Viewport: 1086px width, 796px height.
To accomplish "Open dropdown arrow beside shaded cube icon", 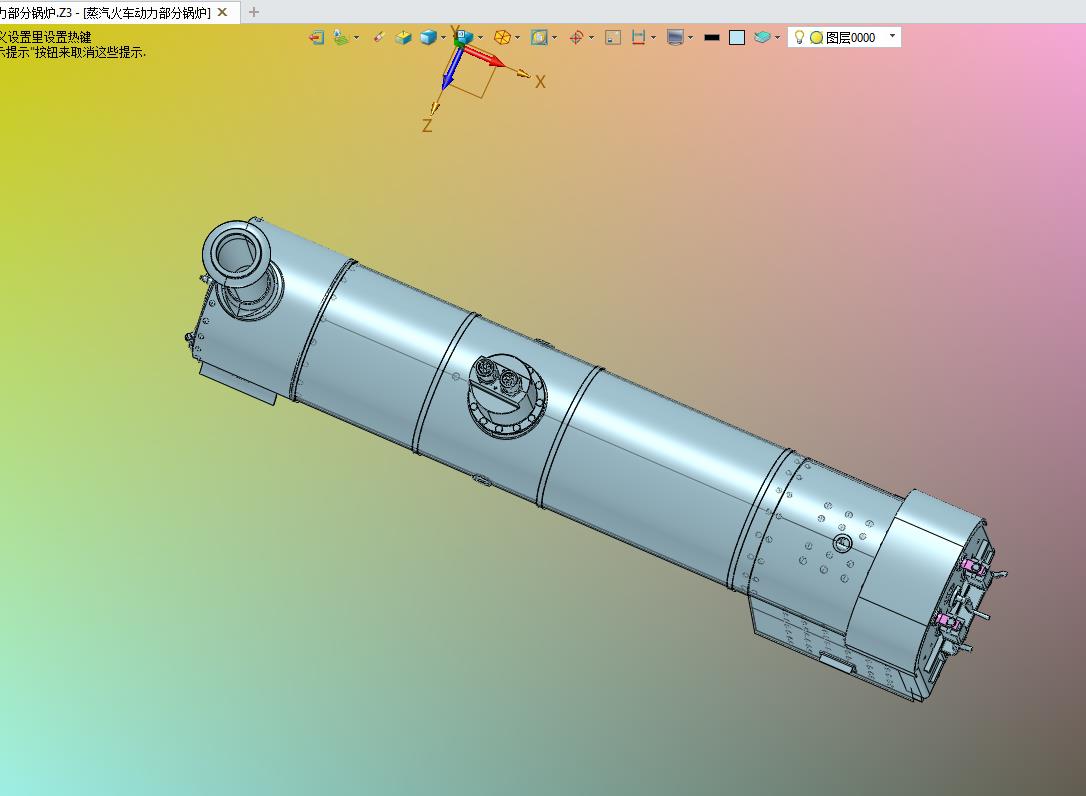I will [443, 37].
